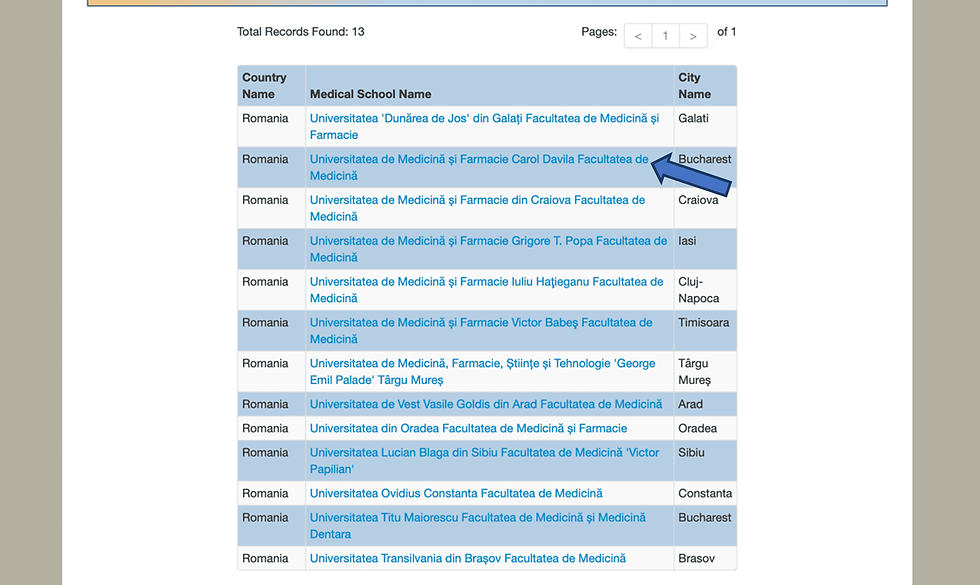Select the Constanta city cell
The height and width of the screenshot is (585, 980).
(705, 493)
